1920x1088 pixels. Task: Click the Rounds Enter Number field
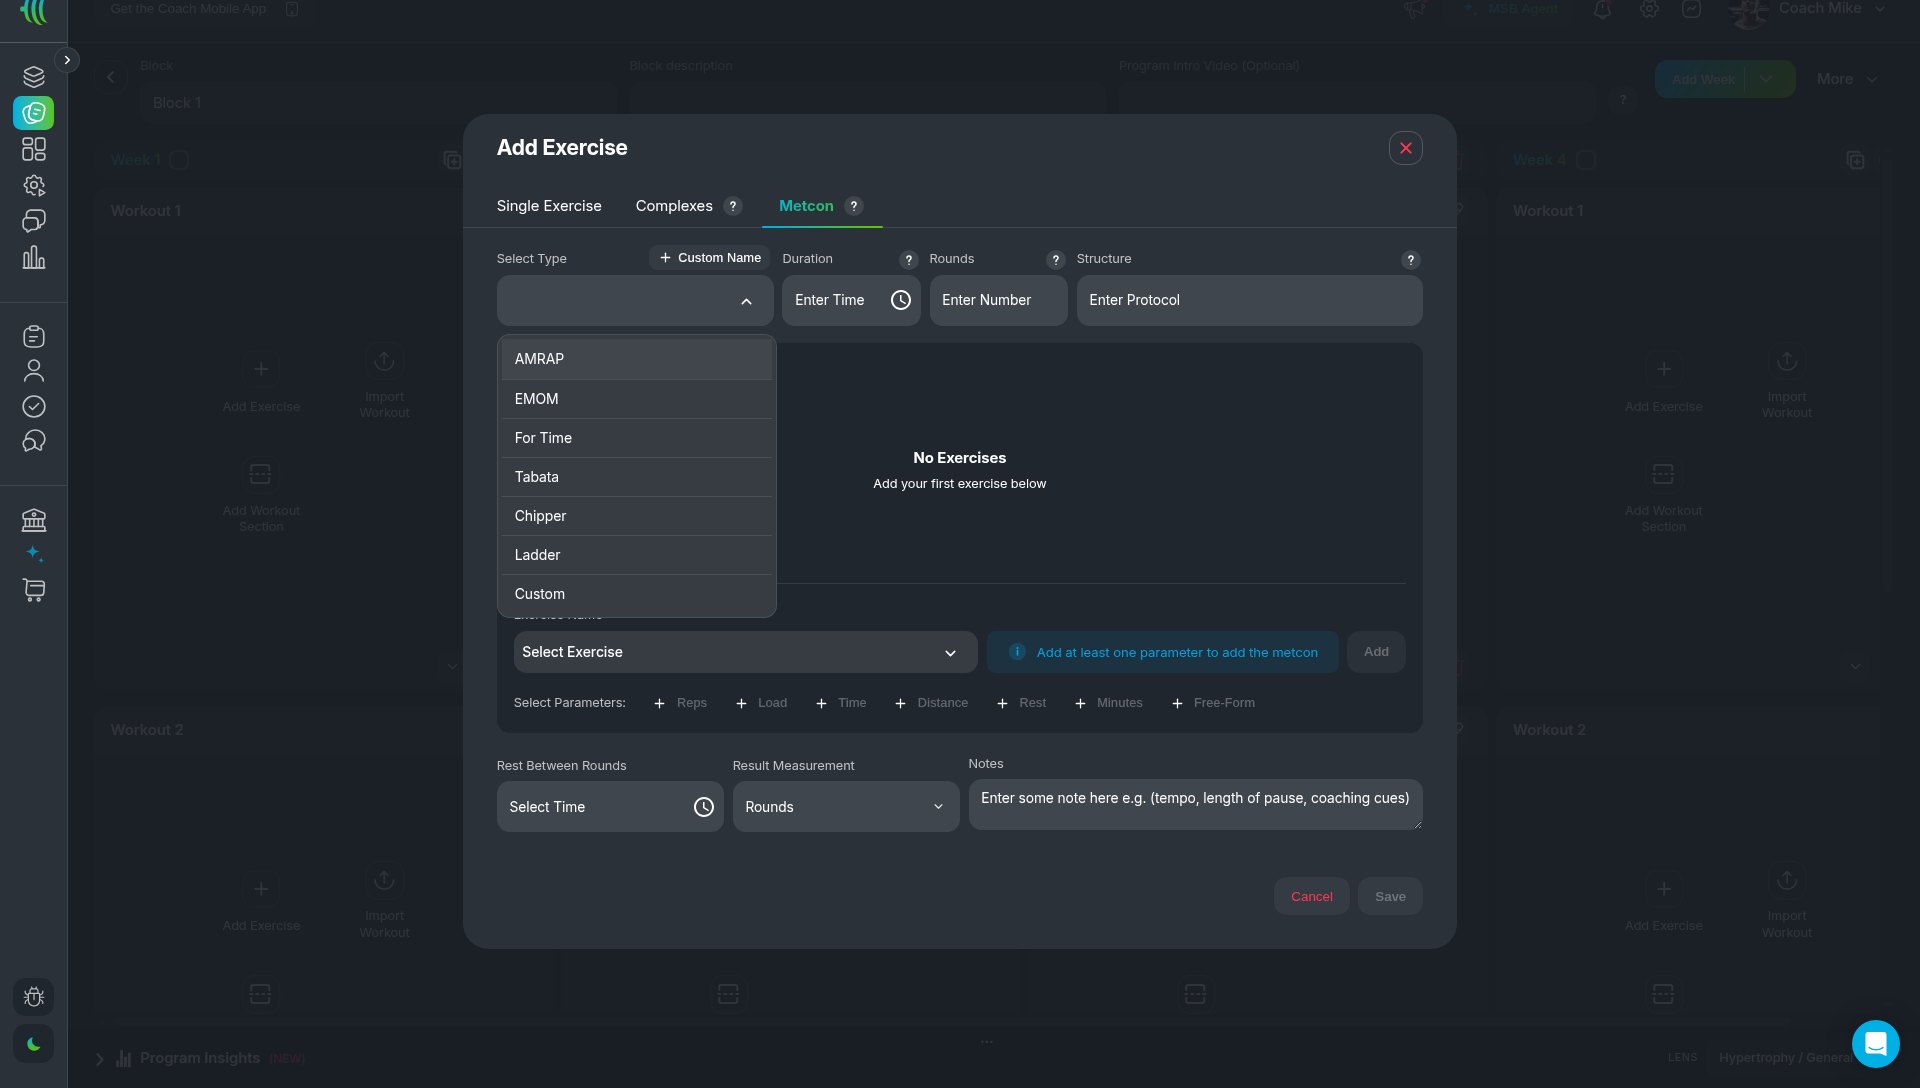998,301
